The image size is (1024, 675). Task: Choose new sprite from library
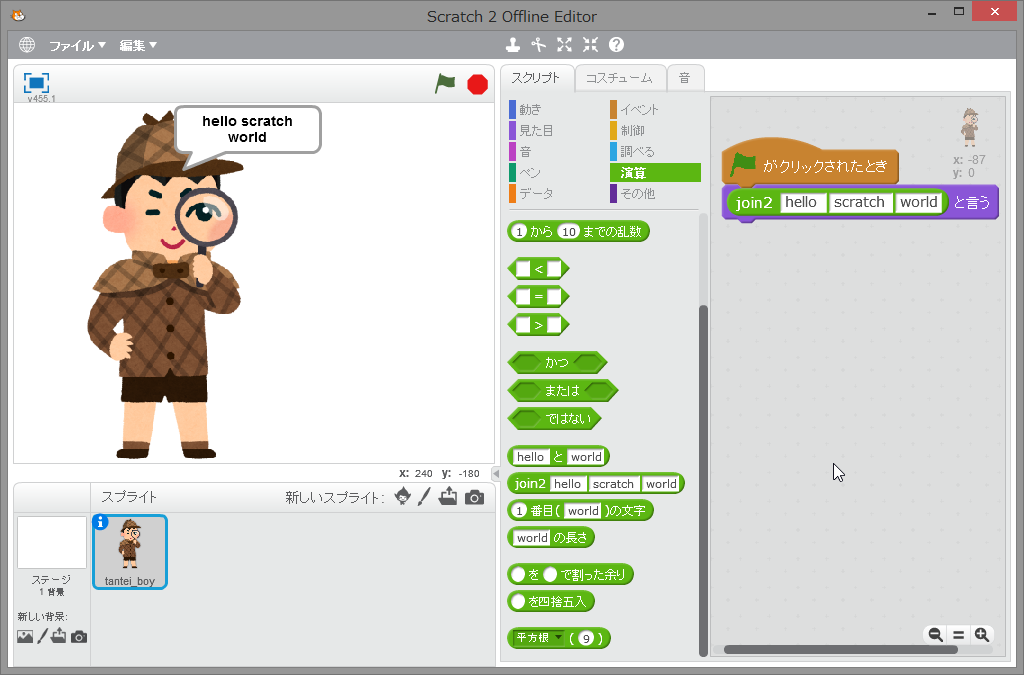[403, 497]
